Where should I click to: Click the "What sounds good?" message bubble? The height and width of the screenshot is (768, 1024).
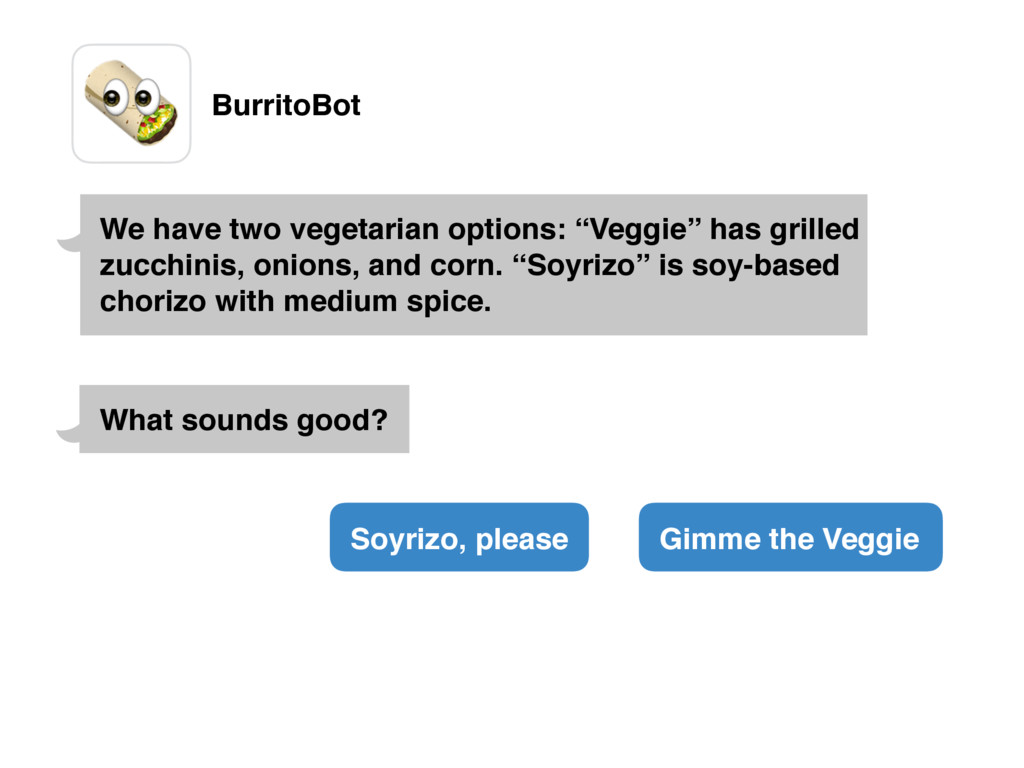[244, 419]
